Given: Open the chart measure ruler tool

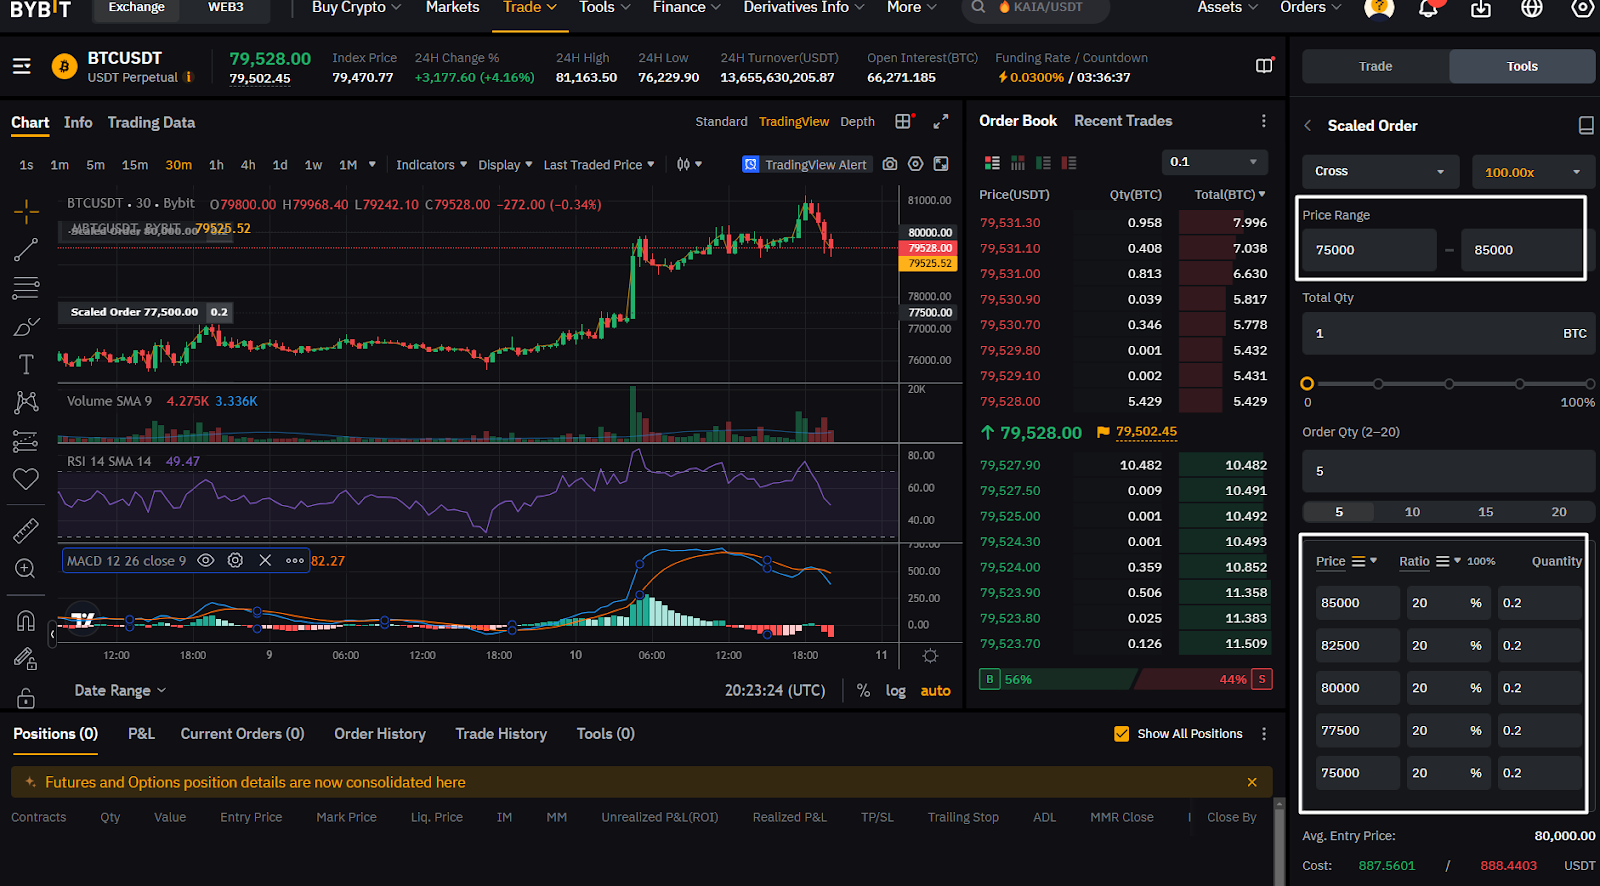Looking at the screenshot, I should 26,530.
